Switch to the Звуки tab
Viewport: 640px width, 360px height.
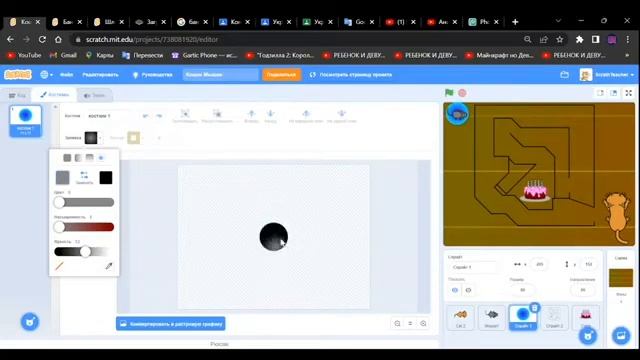click(95, 95)
